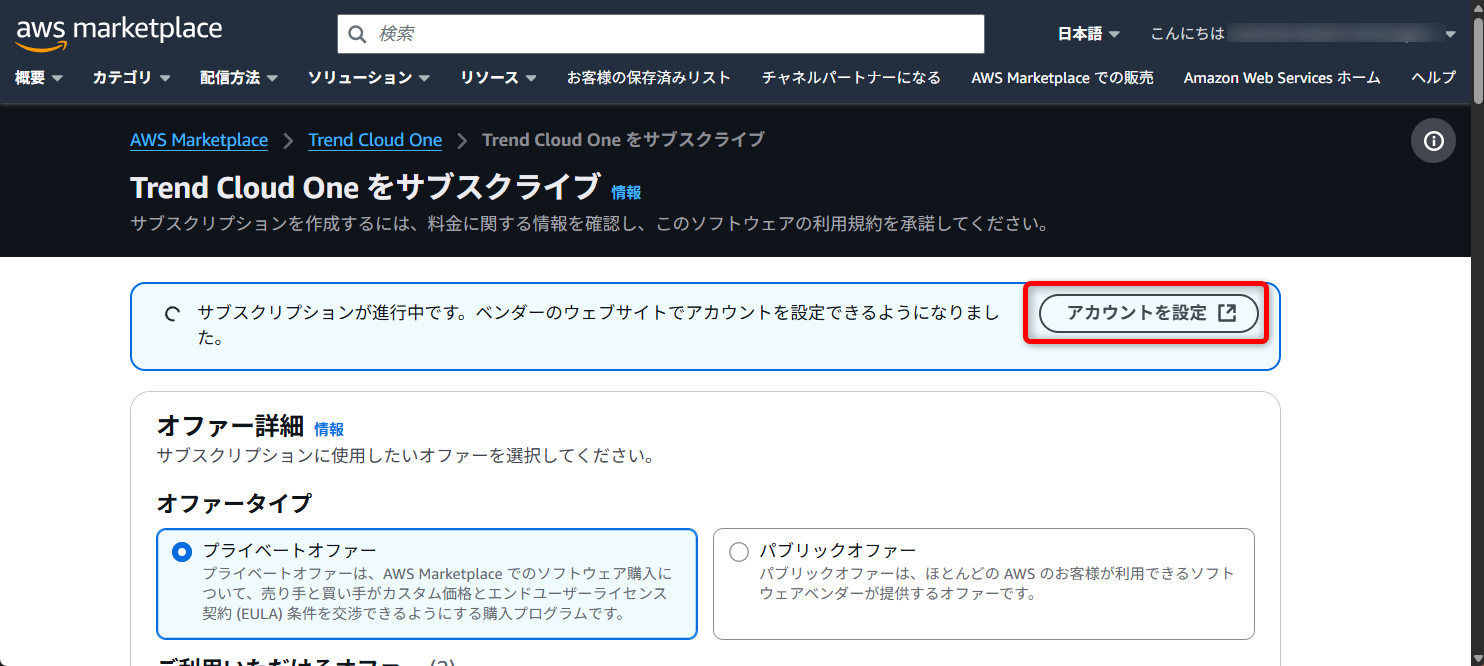
Task: Go to Amazon Web Services ホーム
Action: tap(1282, 77)
